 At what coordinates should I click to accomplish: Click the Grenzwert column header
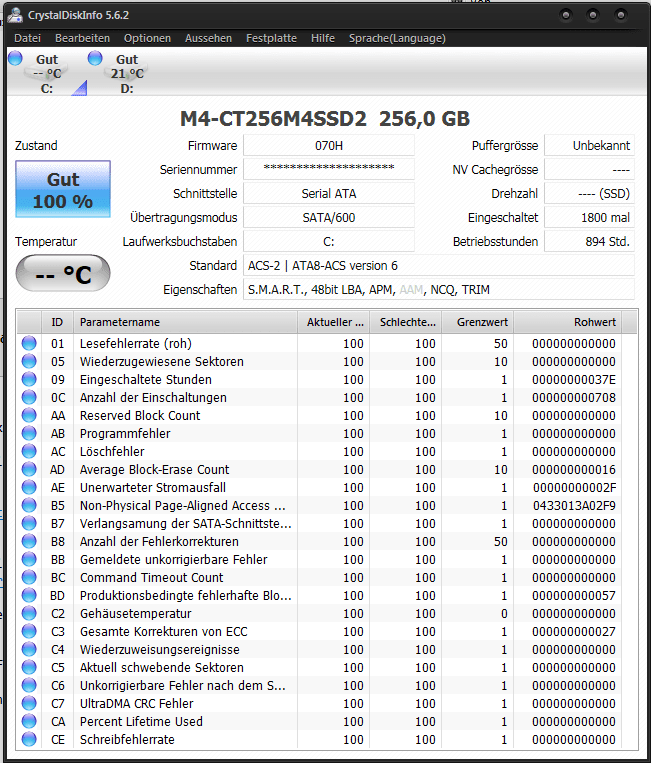[478, 322]
